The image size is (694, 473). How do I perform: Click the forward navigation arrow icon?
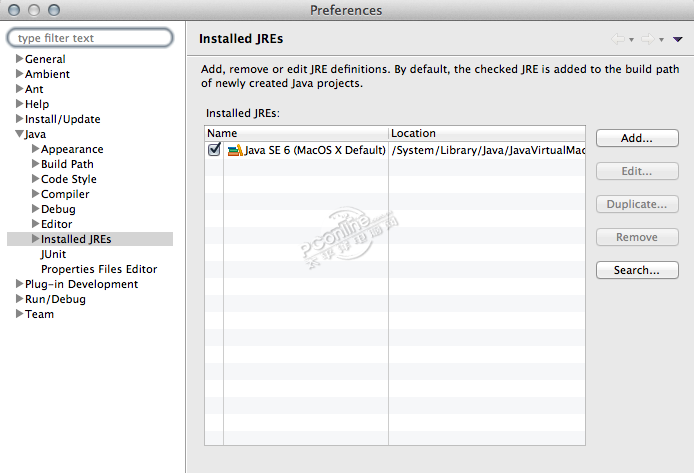click(x=647, y=39)
